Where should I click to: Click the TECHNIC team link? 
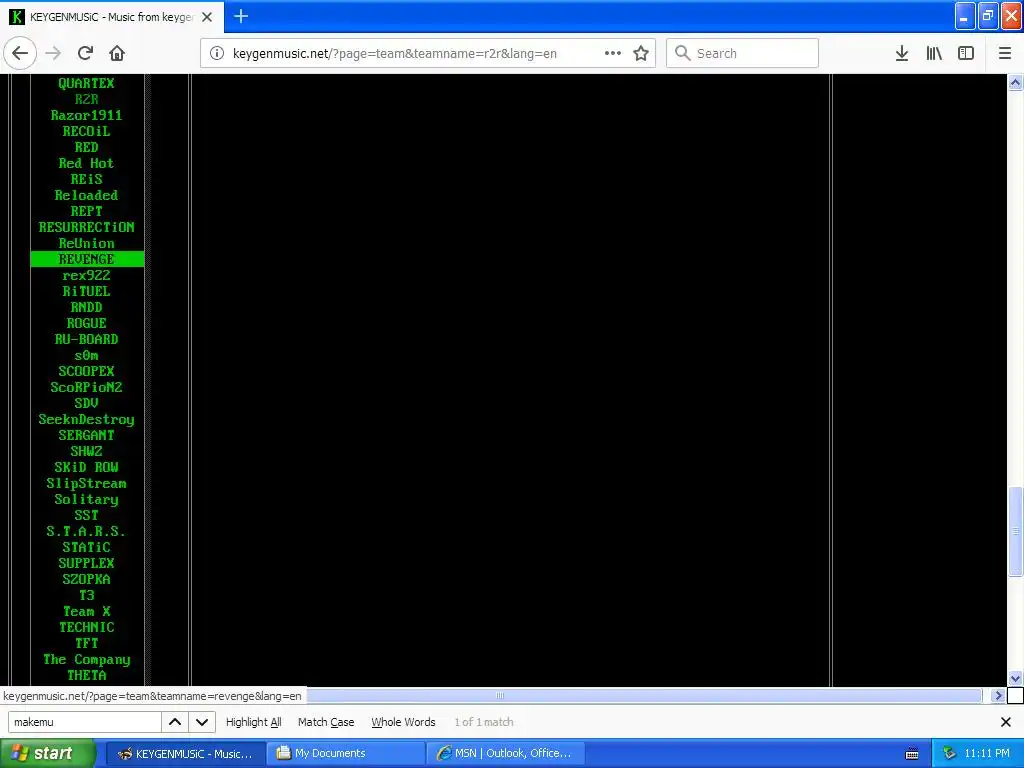tap(86, 627)
